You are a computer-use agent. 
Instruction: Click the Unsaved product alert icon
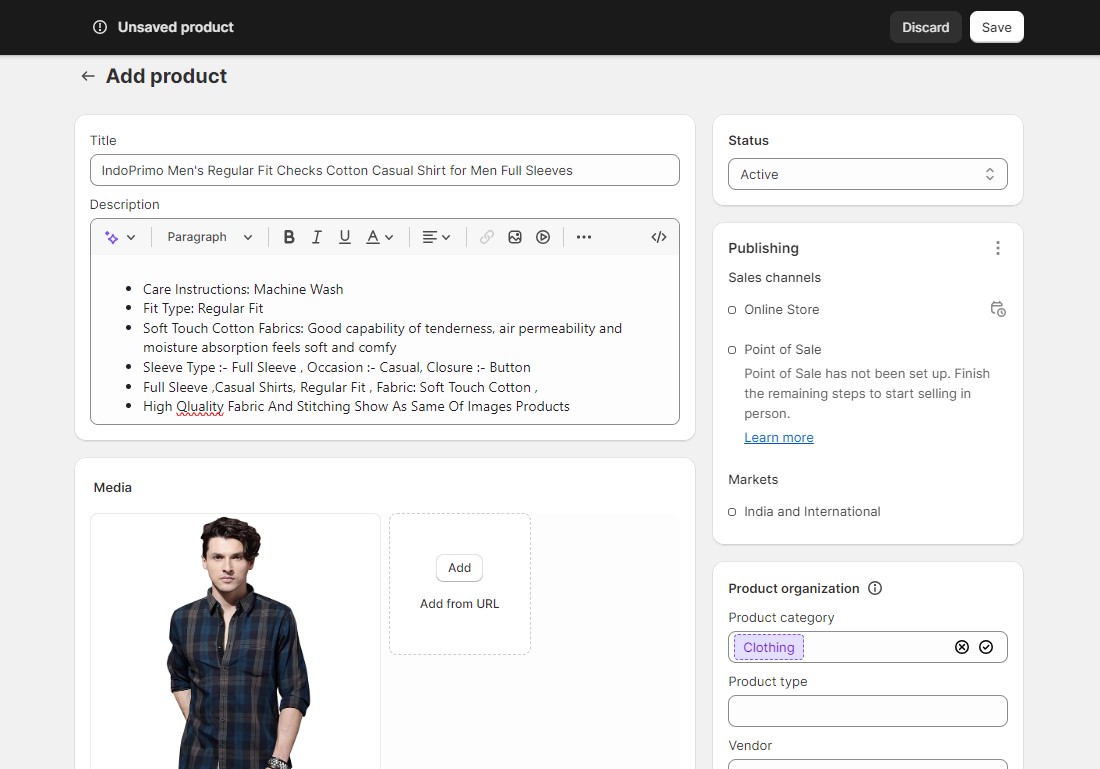(100, 27)
